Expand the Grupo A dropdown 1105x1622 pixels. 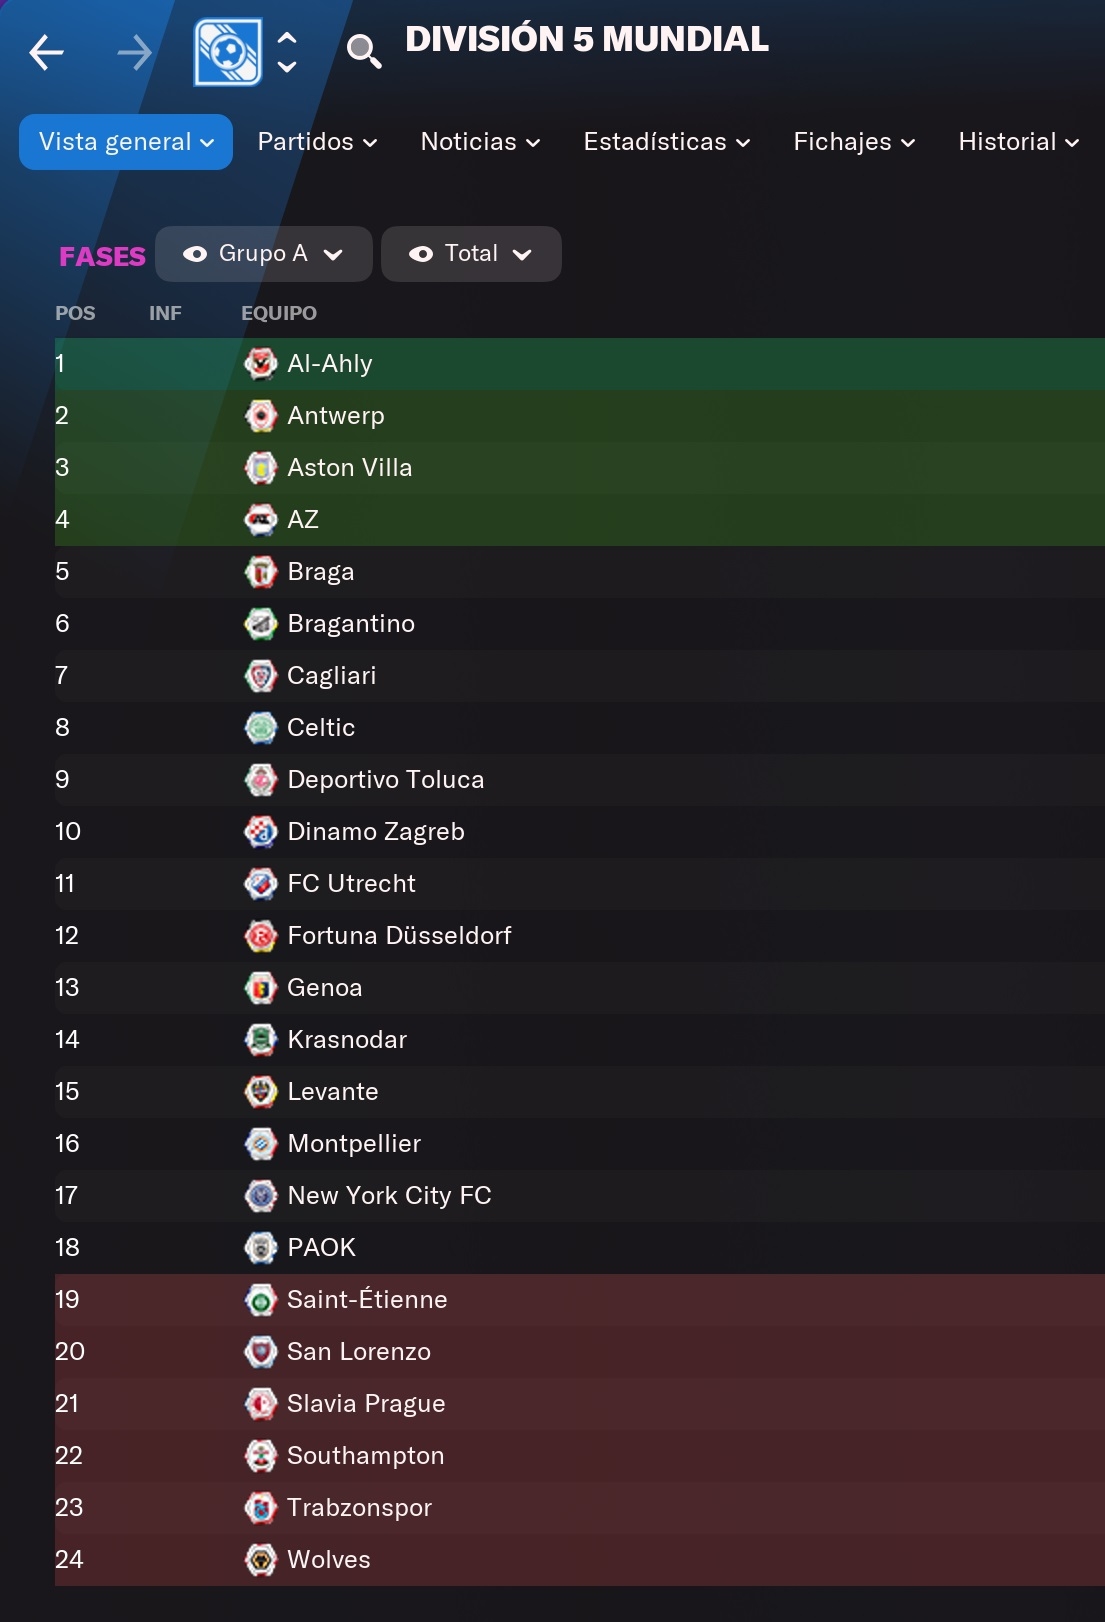(264, 254)
